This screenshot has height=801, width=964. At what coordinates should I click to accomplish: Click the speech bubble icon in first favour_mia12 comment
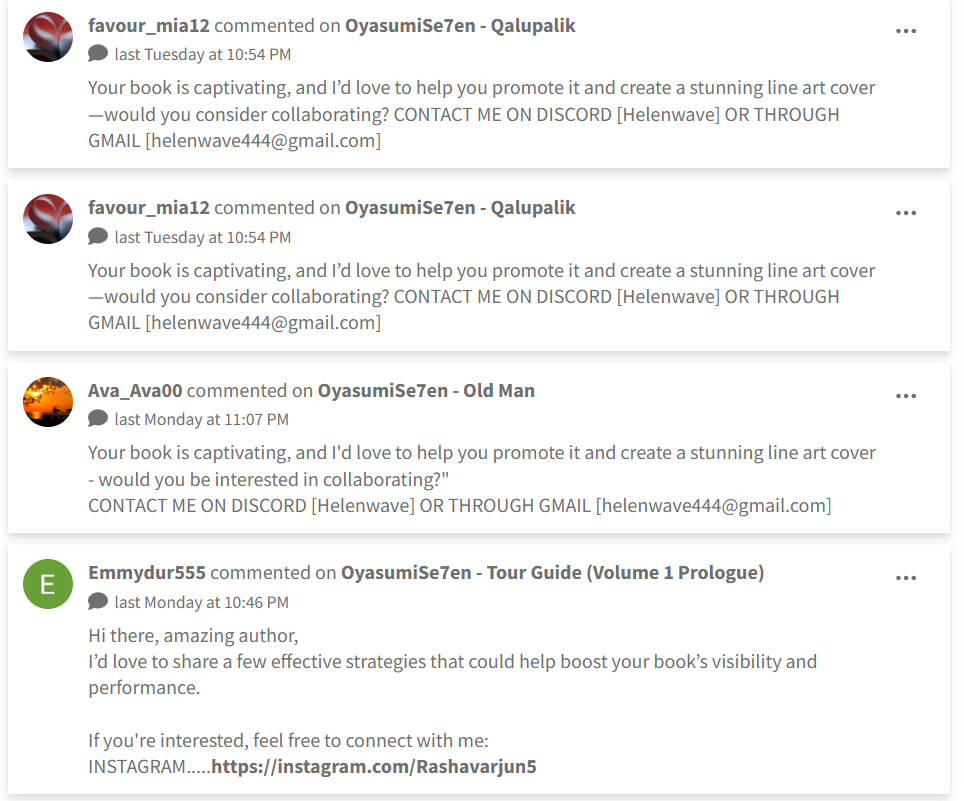pyautogui.click(x=98, y=54)
